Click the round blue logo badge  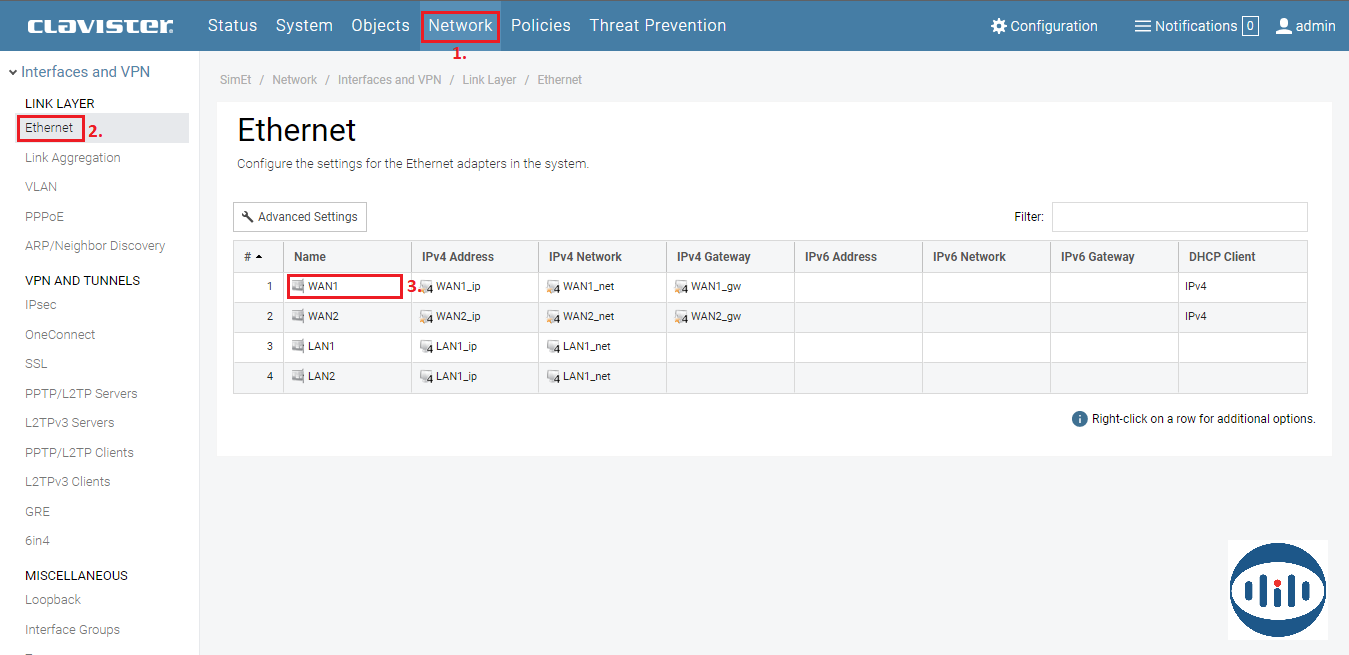click(1277, 590)
